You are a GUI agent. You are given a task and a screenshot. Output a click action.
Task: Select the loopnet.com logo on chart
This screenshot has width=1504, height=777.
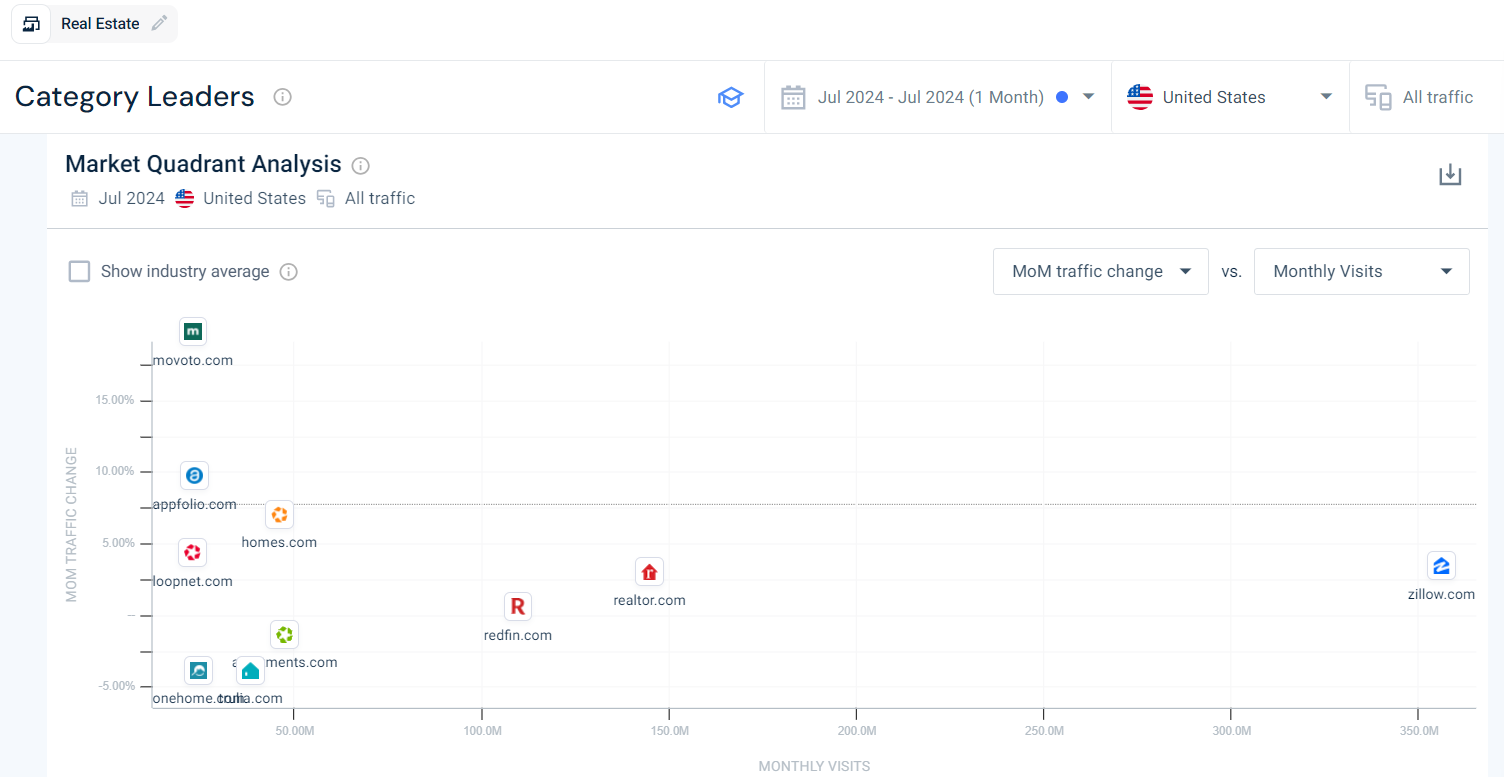tap(192, 552)
